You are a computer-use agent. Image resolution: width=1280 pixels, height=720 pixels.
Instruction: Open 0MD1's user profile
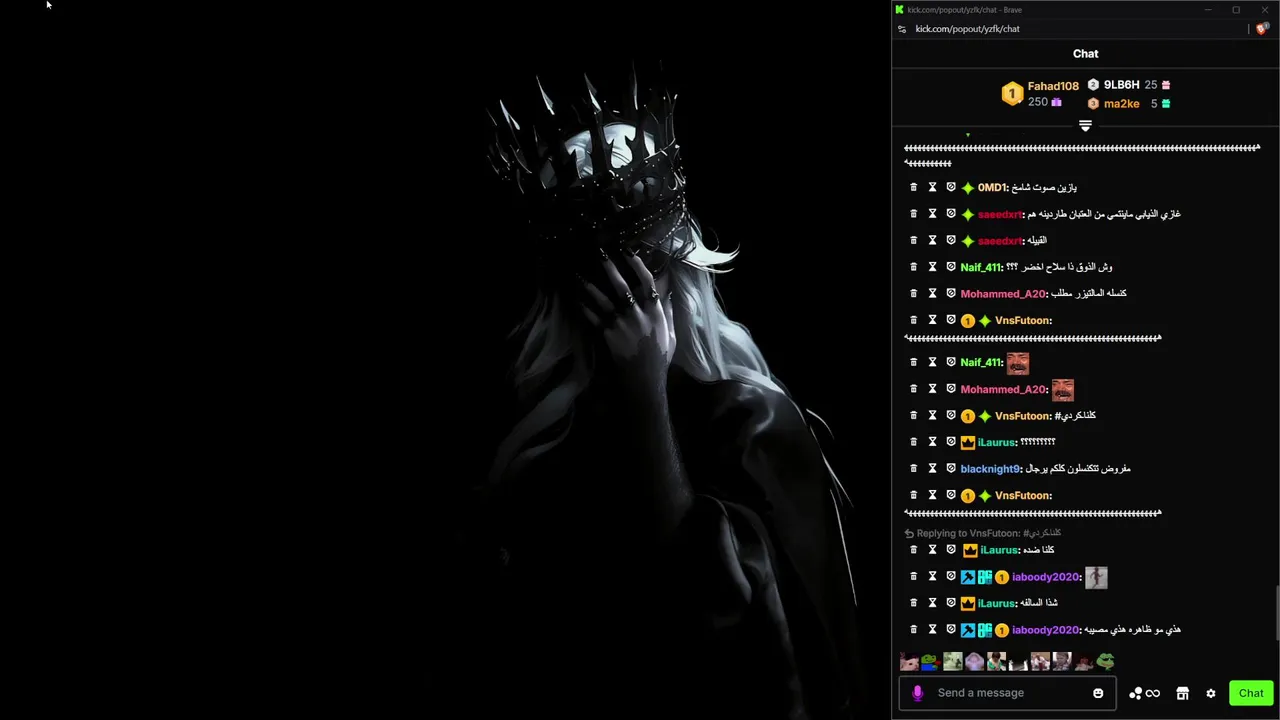[x=992, y=187]
